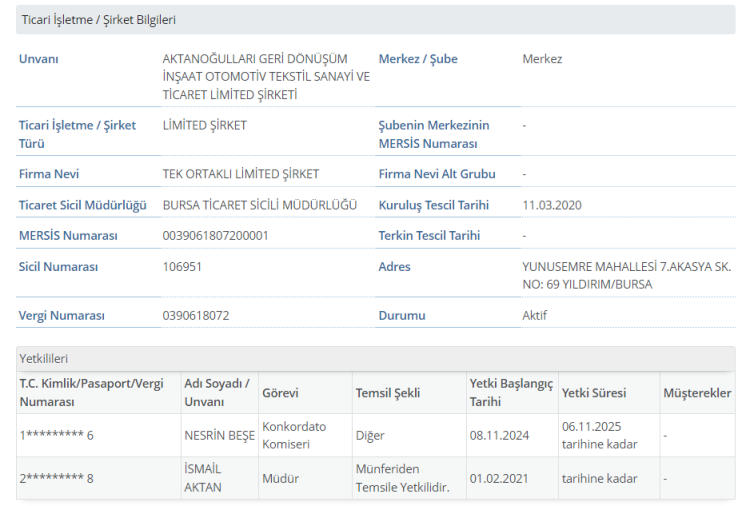Click the Ticari İşletme / Şirket Bilgileri panel header
This screenshot has width=750, height=506.
pyautogui.click(x=98, y=20)
